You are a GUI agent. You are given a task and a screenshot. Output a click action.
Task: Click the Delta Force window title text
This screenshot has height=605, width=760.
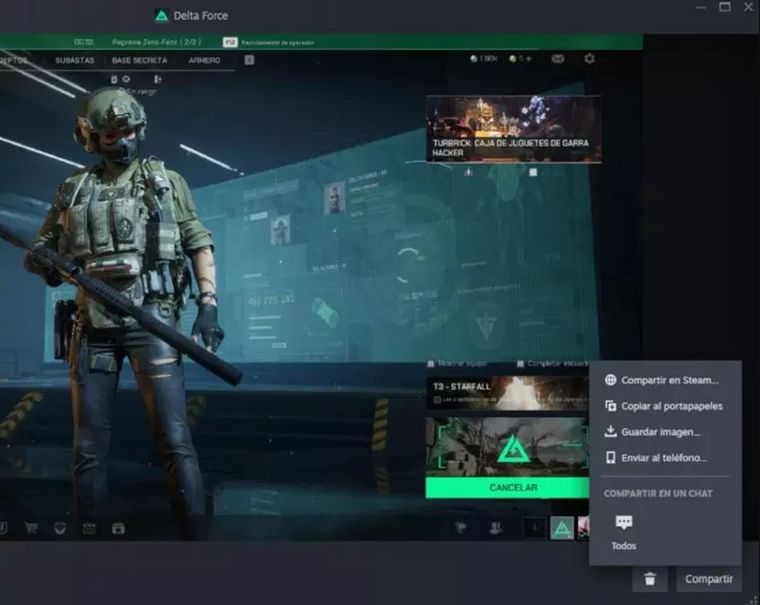(x=201, y=16)
